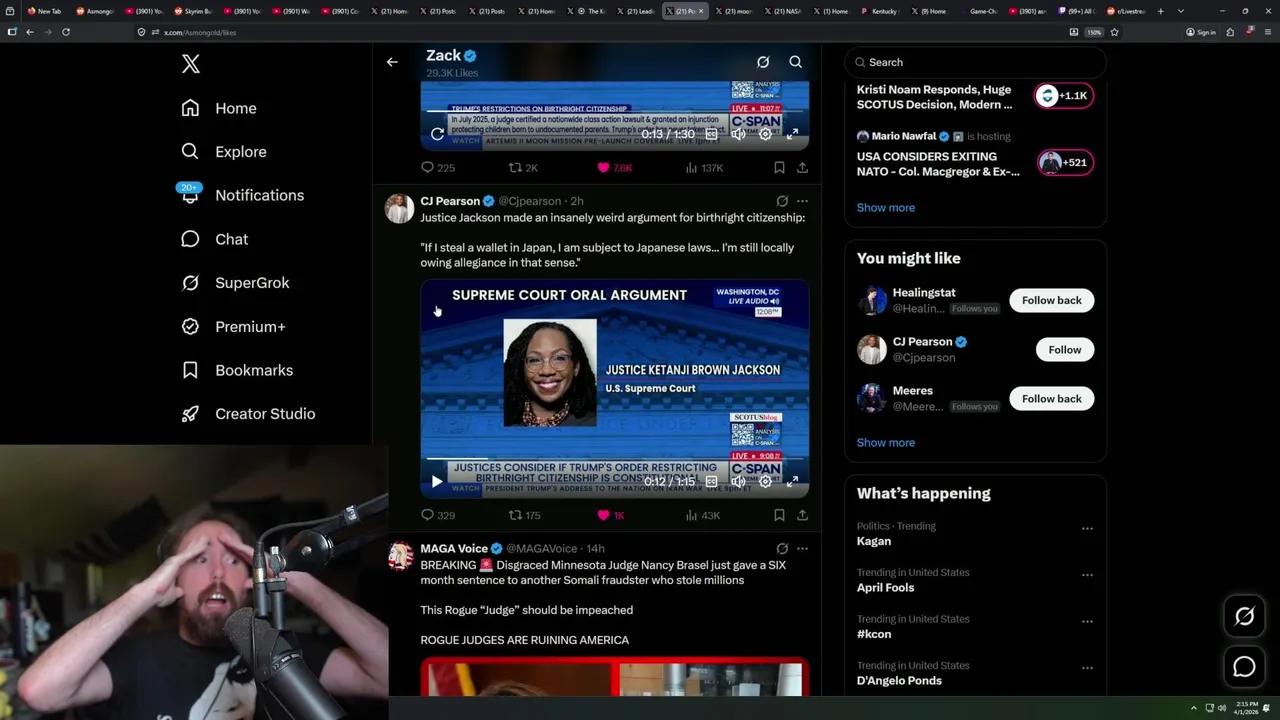Follow CJ Pearson in You might like
The width and height of the screenshot is (1280, 720).
(x=1064, y=350)
